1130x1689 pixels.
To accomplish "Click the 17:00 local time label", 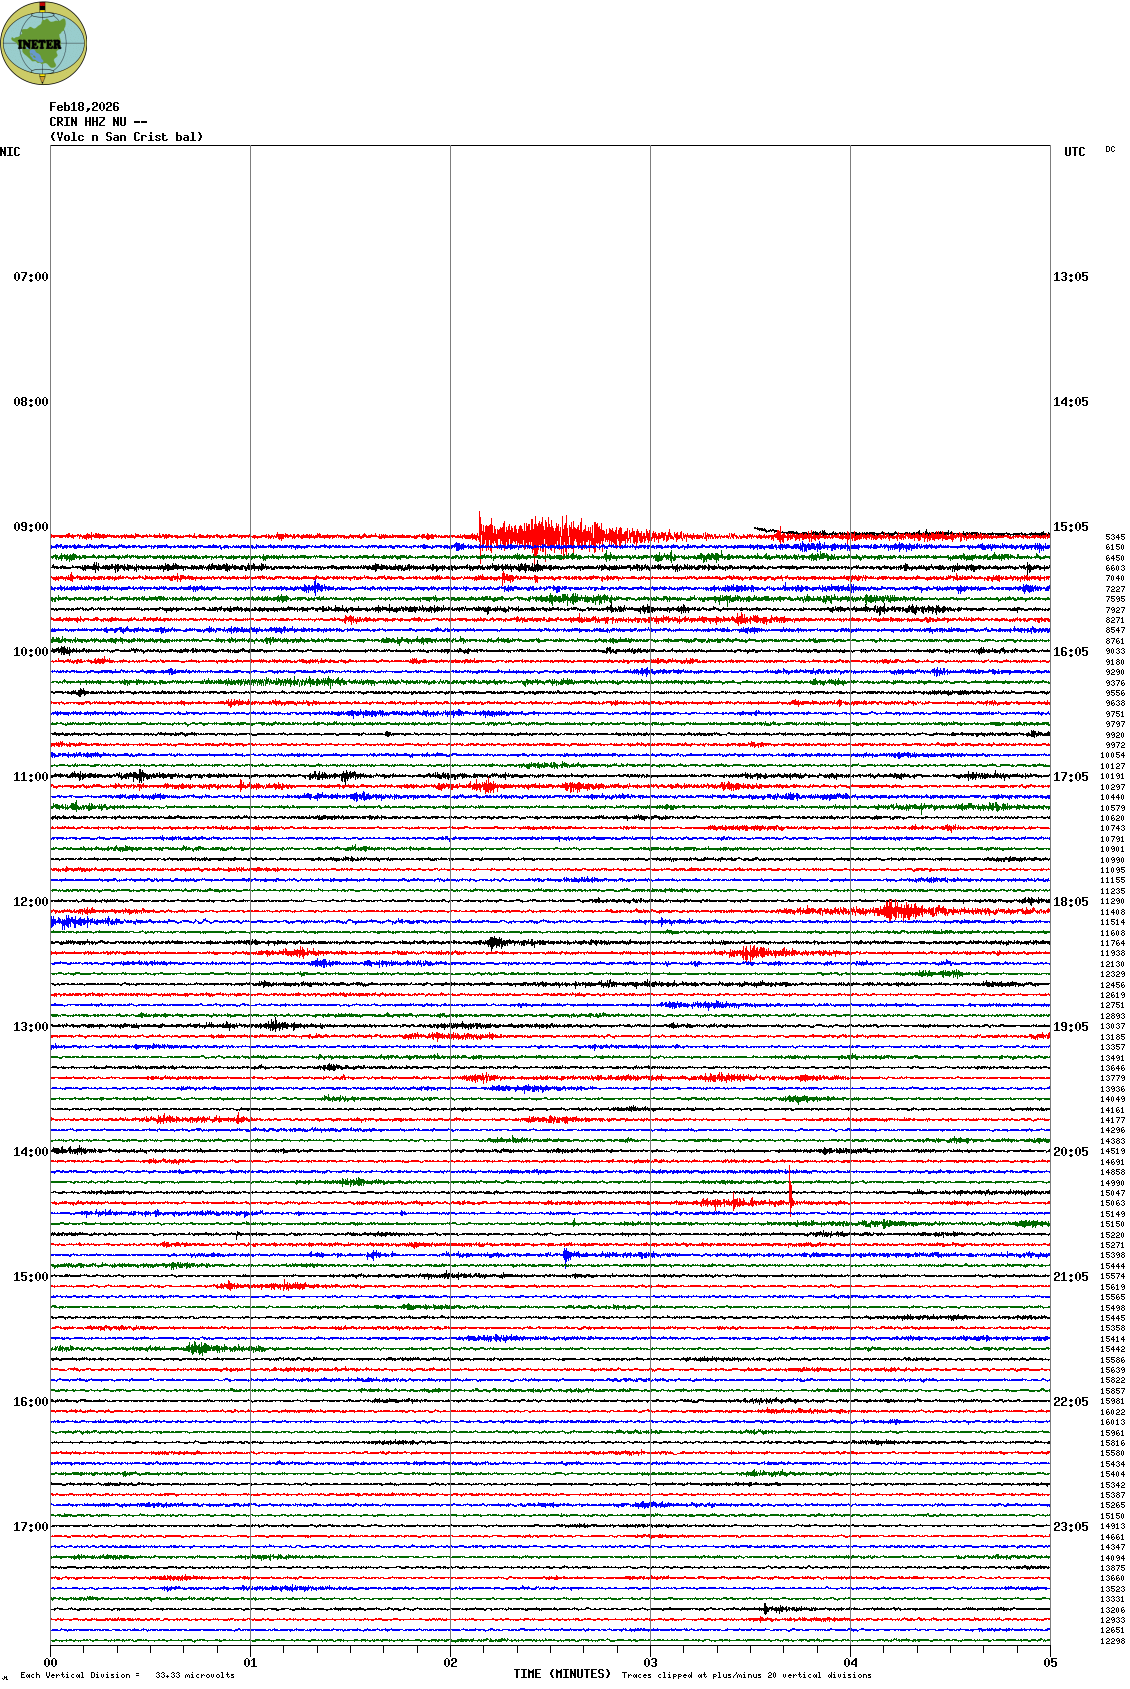I will click(30, 1527).
